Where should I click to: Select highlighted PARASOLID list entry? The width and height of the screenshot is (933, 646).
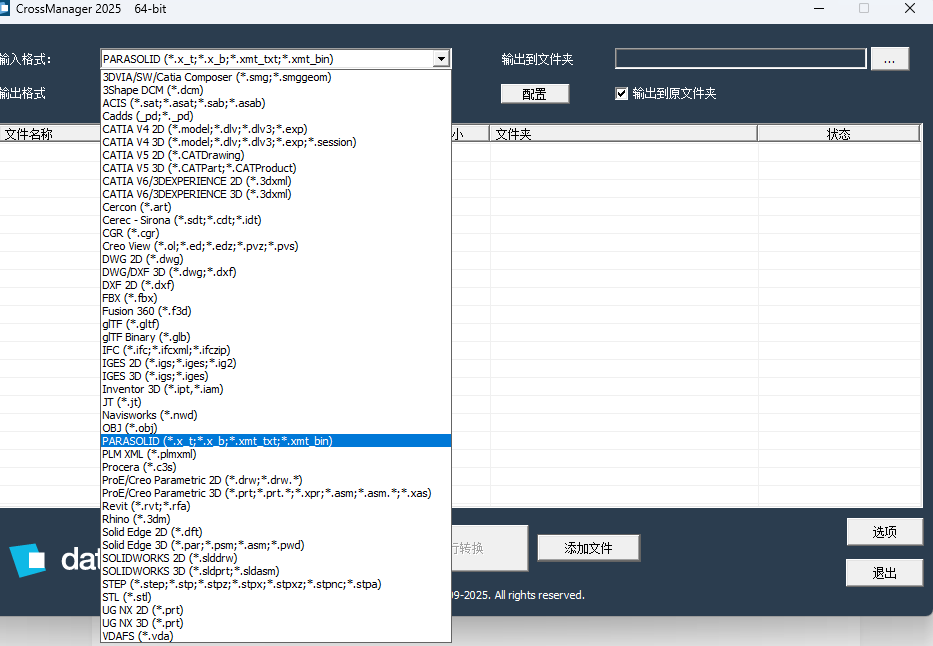(276, 441)
